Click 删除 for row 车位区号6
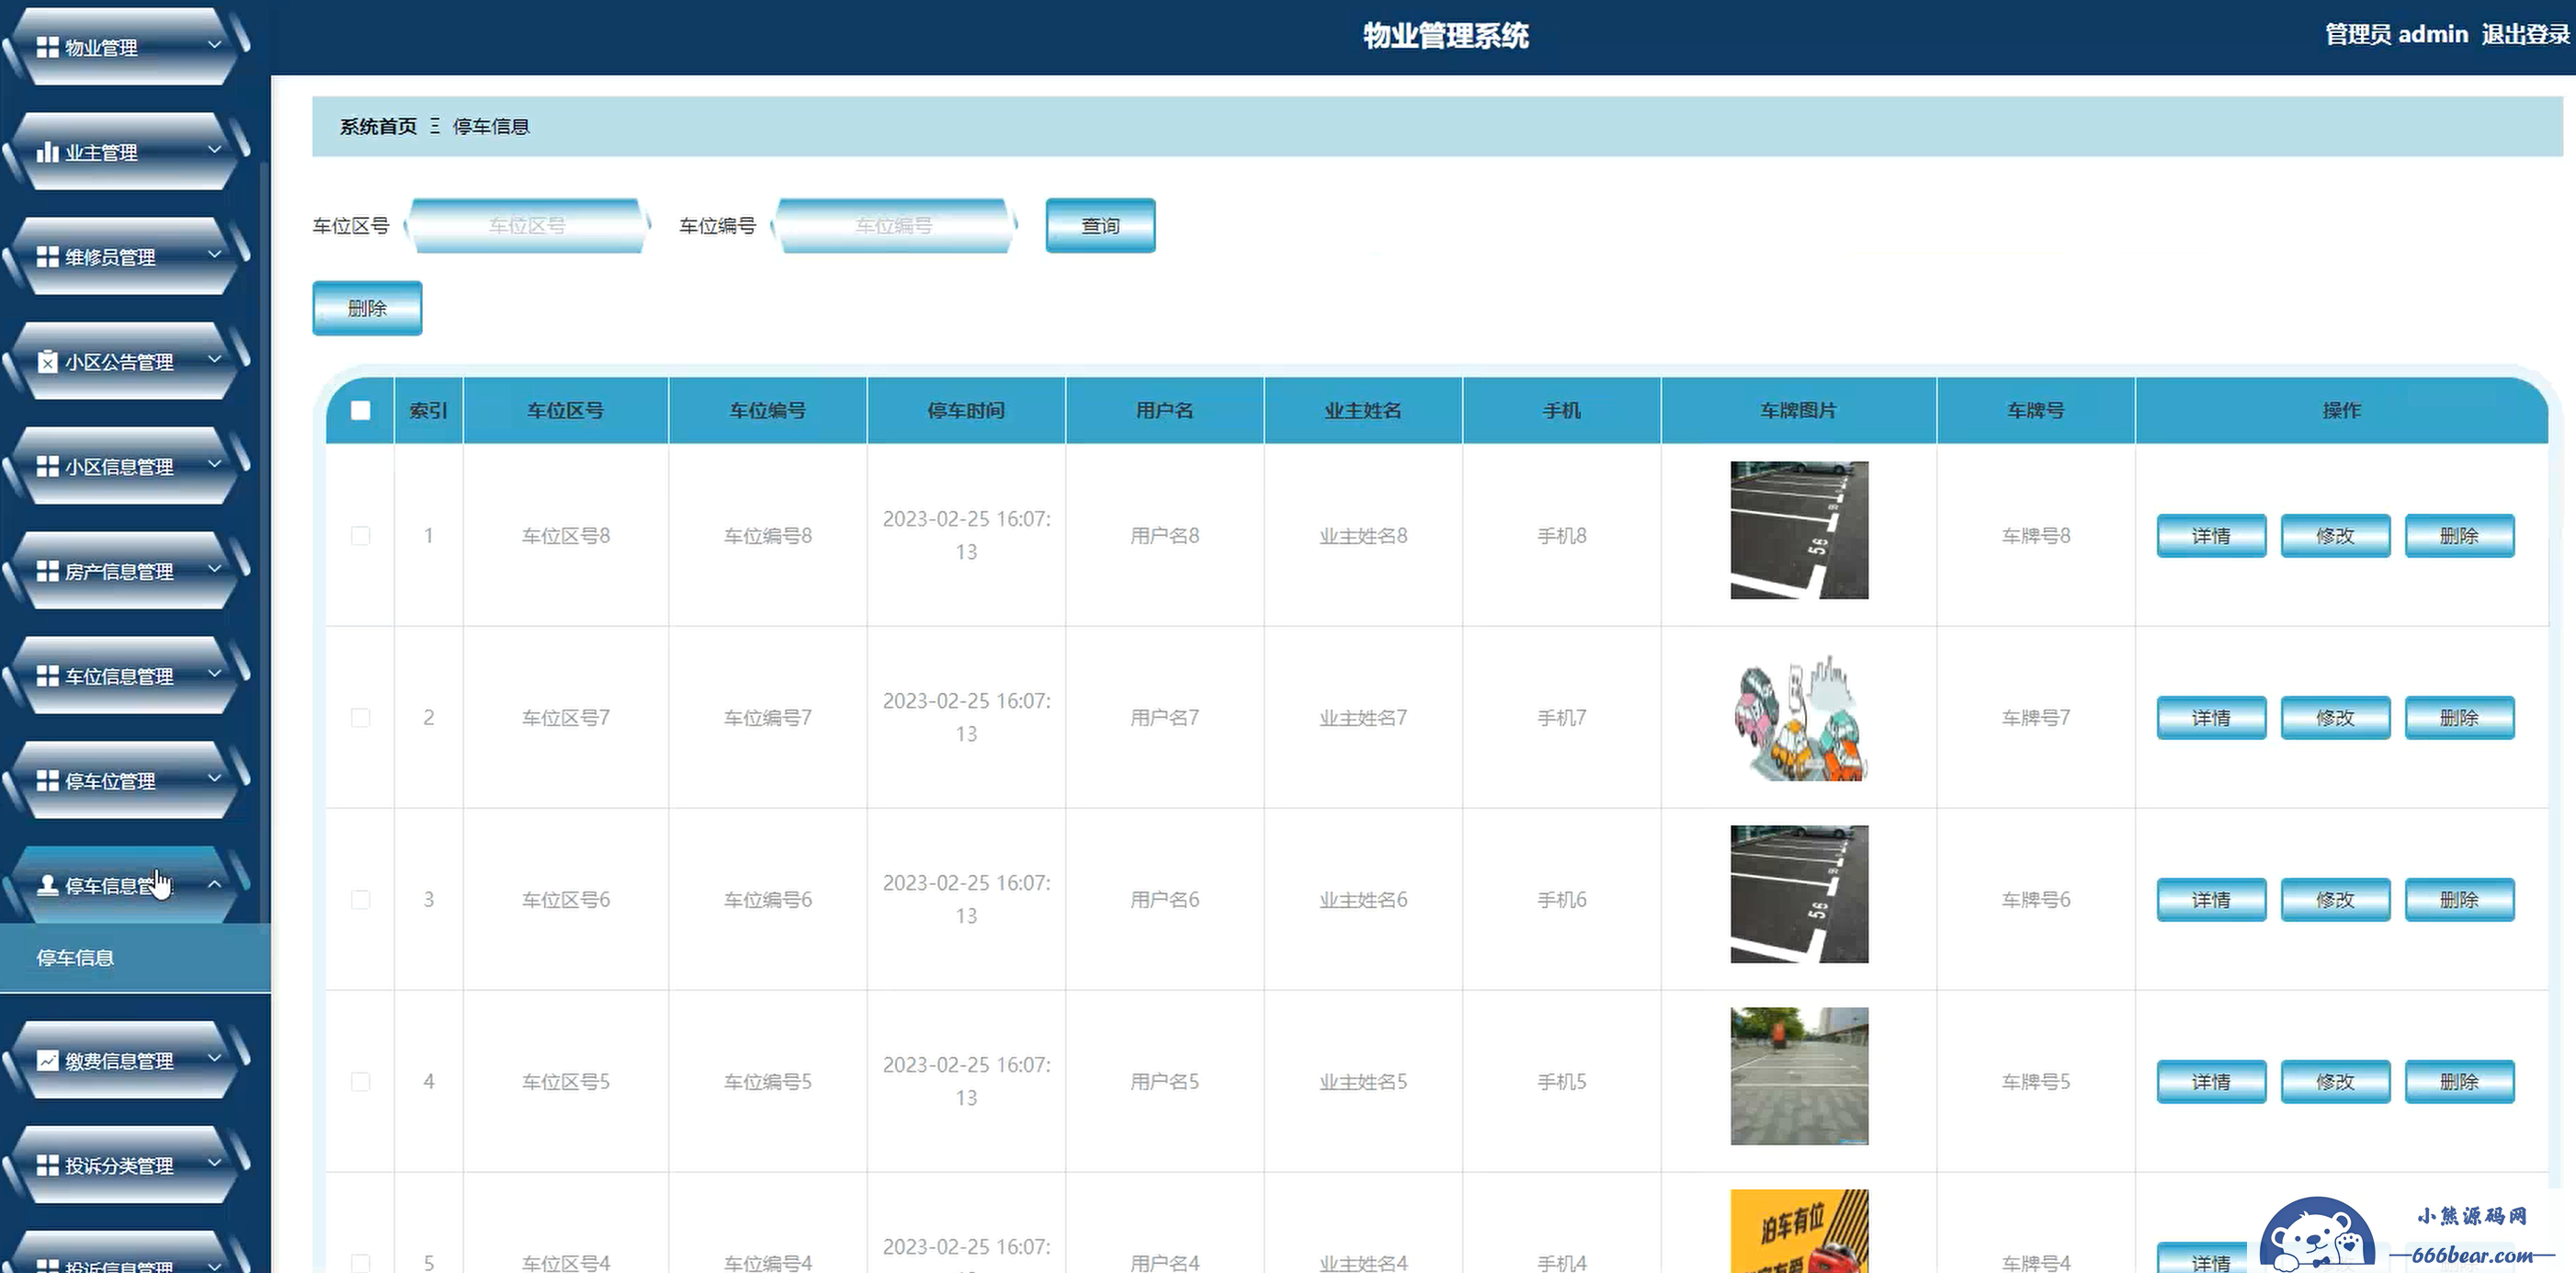The width and height of the screenshot is (2576, 1273). (2459, 900)
